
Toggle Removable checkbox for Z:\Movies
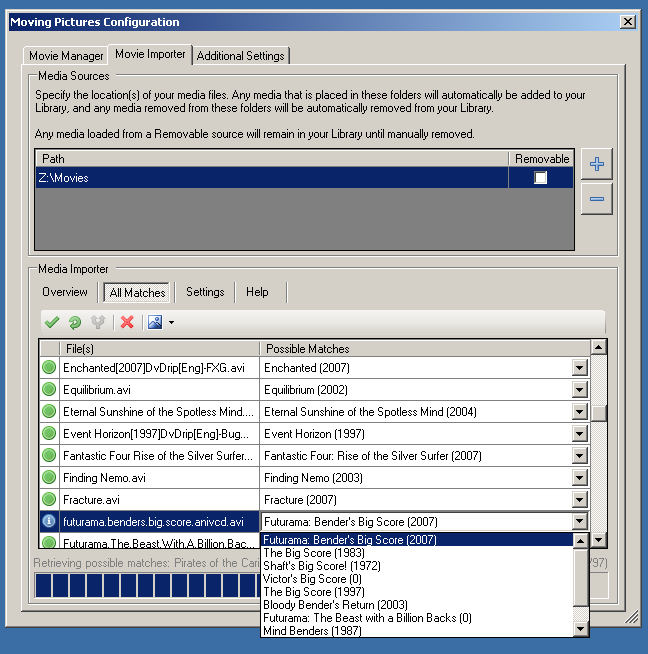click(x=541, y=178)
